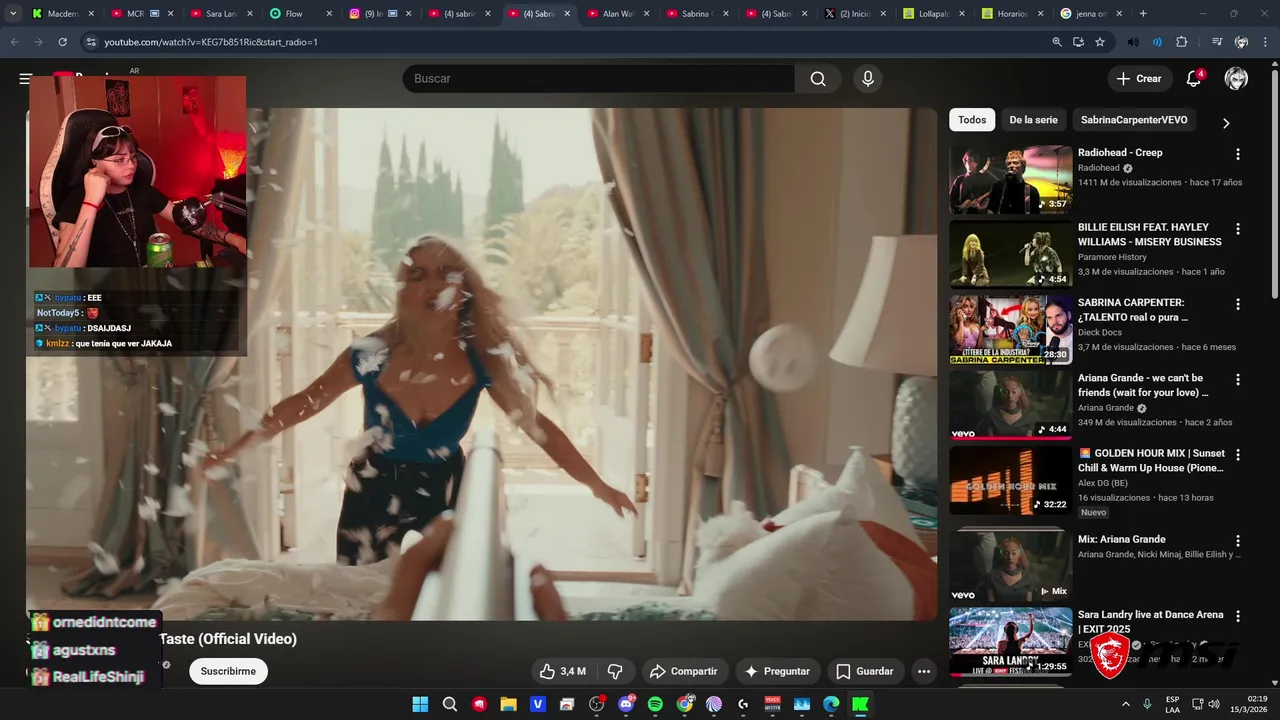The width and height of the screenshot is (1280, 720).
Task: Click Sara Landry live at Dance Arena title
Action: pos(1150,622)
